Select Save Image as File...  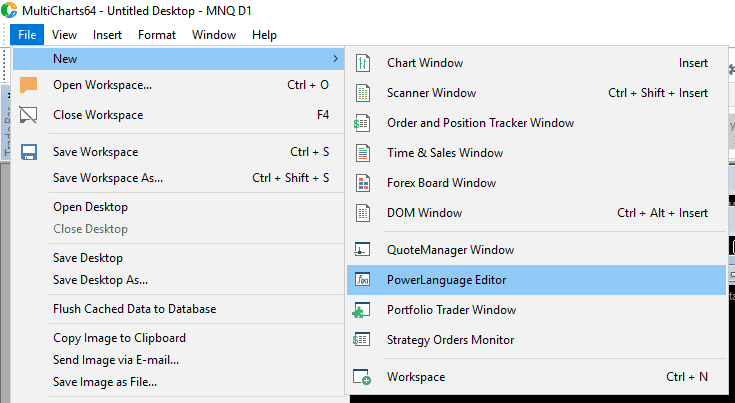(179, 382)
